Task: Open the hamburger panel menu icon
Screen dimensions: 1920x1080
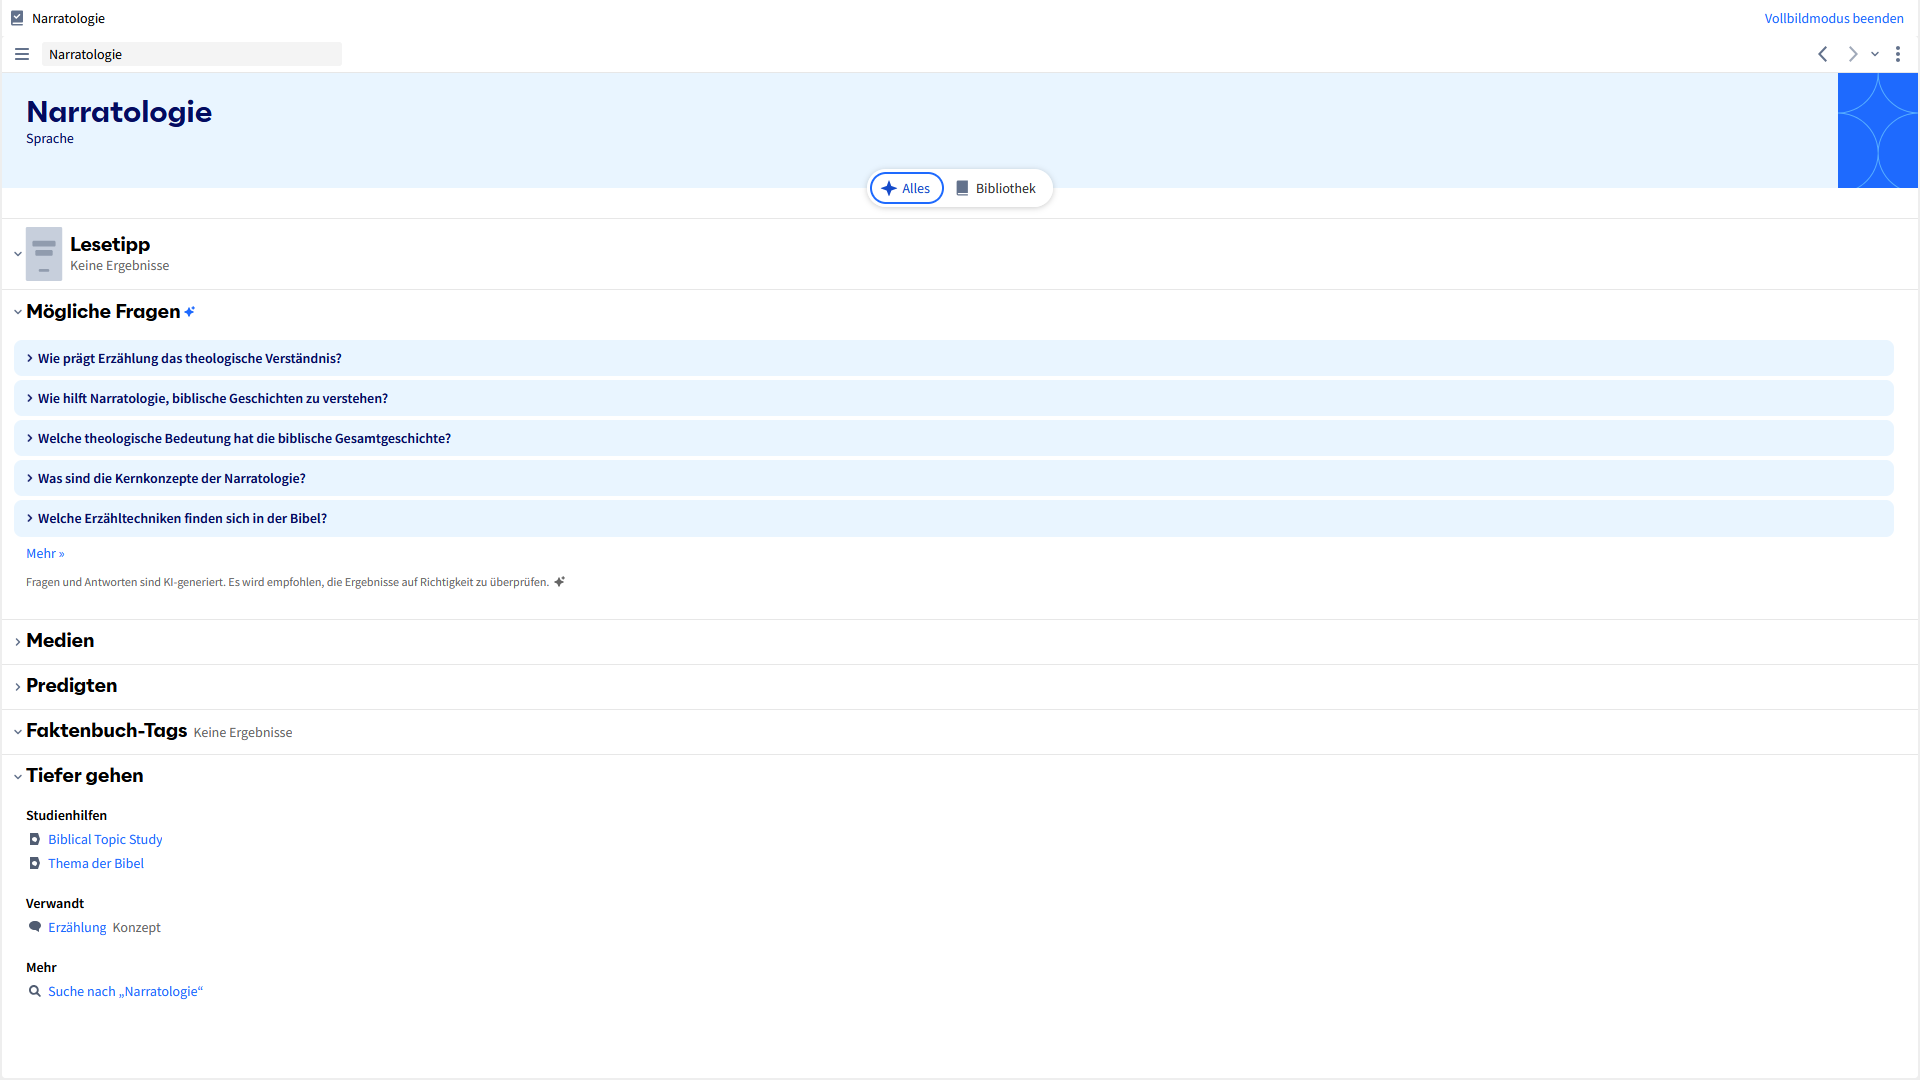Action: pyautogui.click(x=22, y=54)
